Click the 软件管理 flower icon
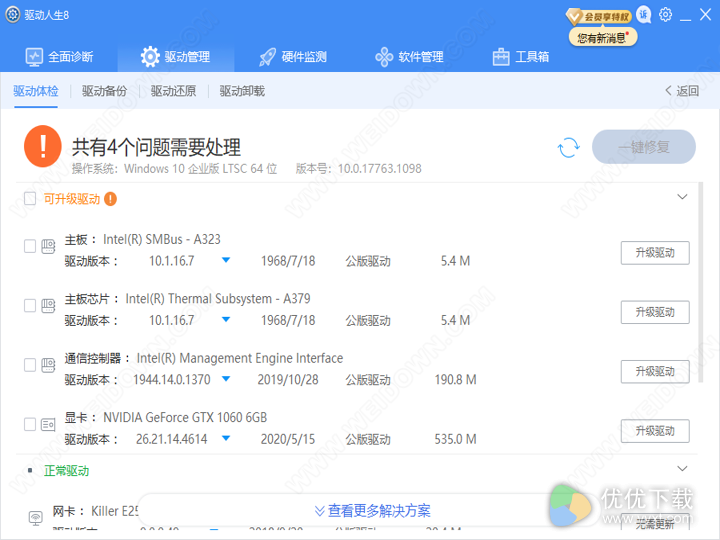Image resolution: width=720 pixels, height=540 pixels. pos(384,57)
